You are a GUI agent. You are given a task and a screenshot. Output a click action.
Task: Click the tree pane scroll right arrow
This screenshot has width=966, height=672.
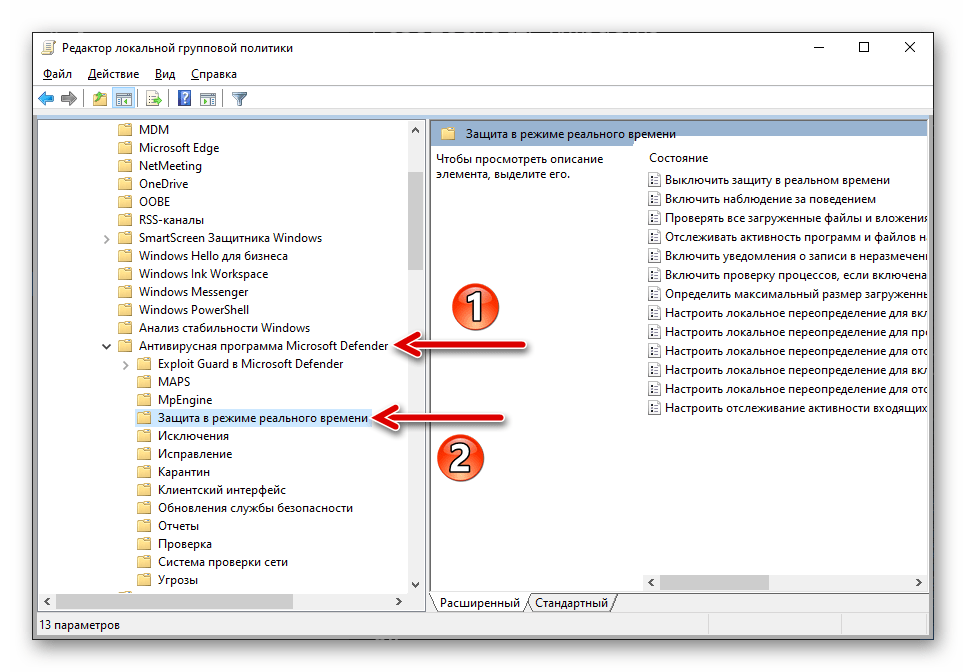tap(399, 601)
